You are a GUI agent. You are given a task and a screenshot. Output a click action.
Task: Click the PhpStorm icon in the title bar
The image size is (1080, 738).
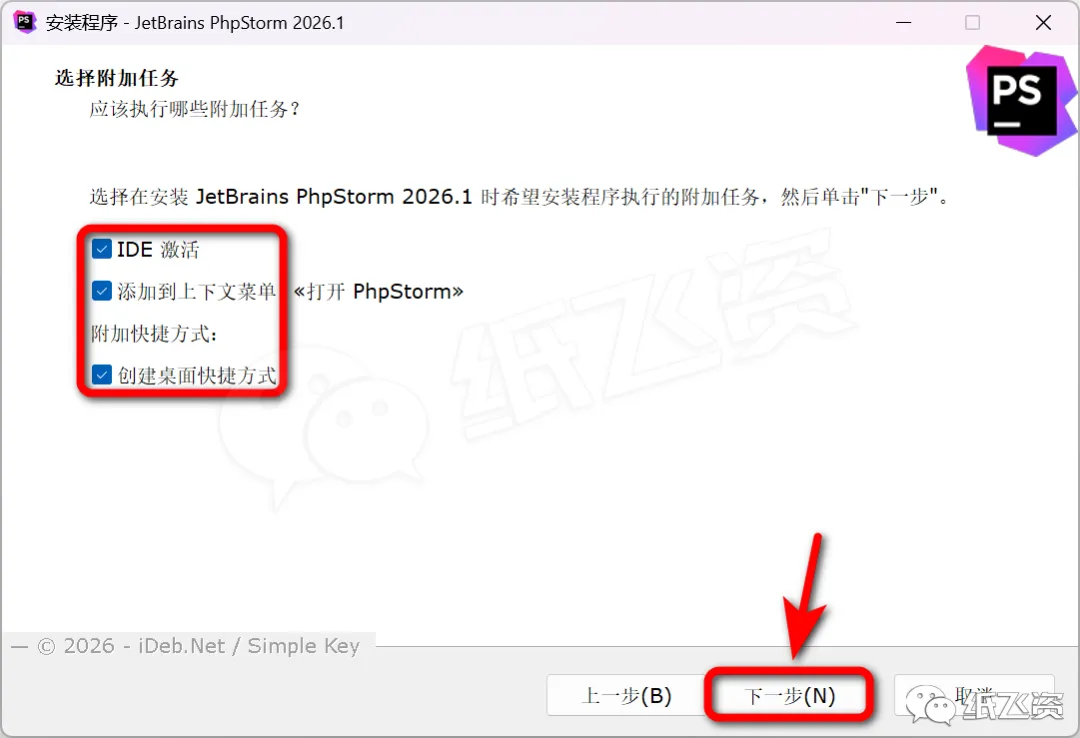(24, 22)
